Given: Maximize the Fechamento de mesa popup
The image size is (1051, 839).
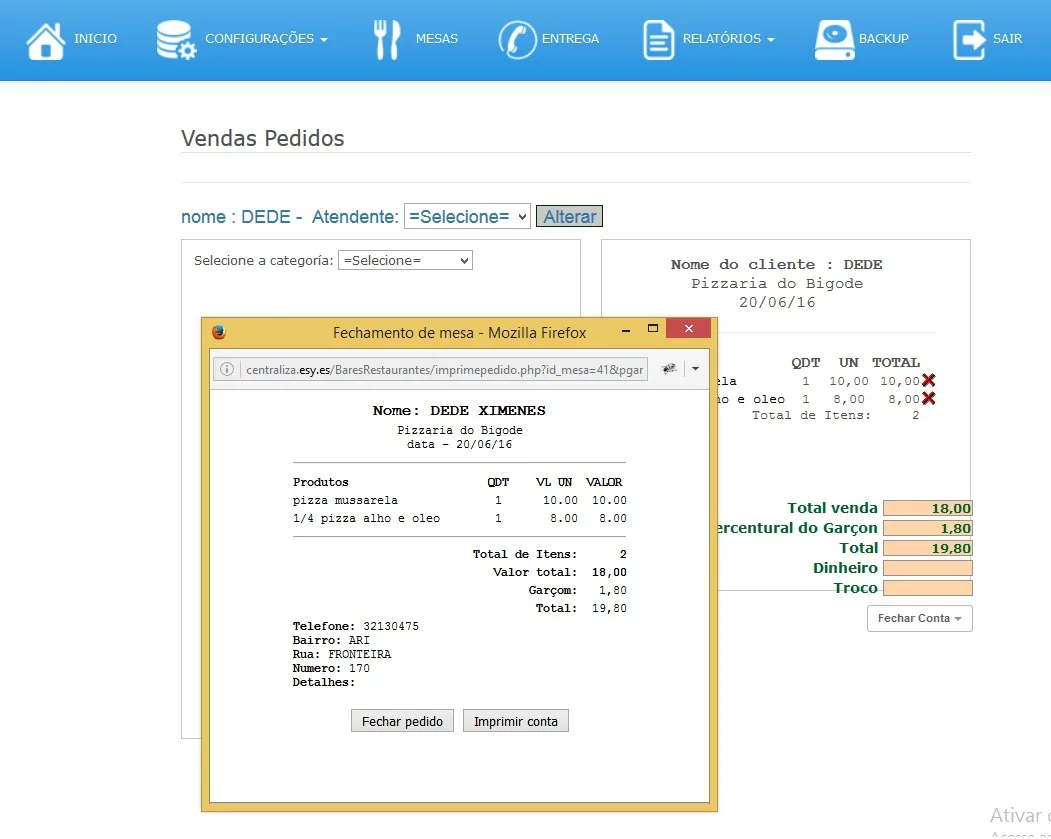Looking at the screenshot, I should pyautogui.click(x=653, y=328).
